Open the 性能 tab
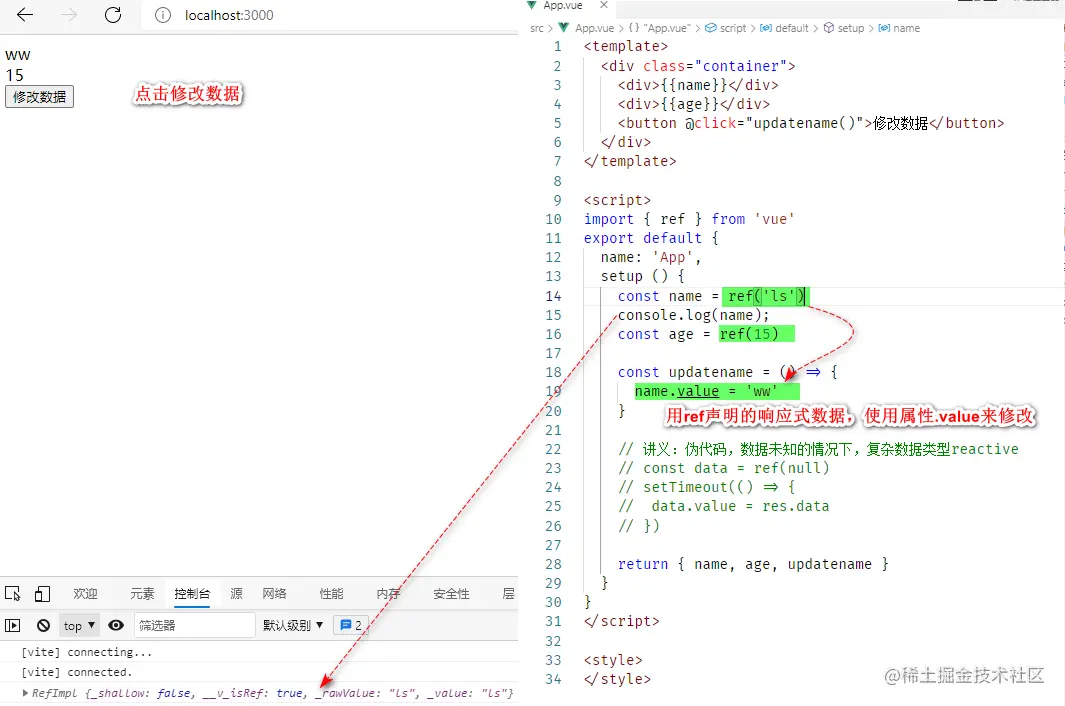The height and width of the screenshot is (706, 1065). pos(331,594)
